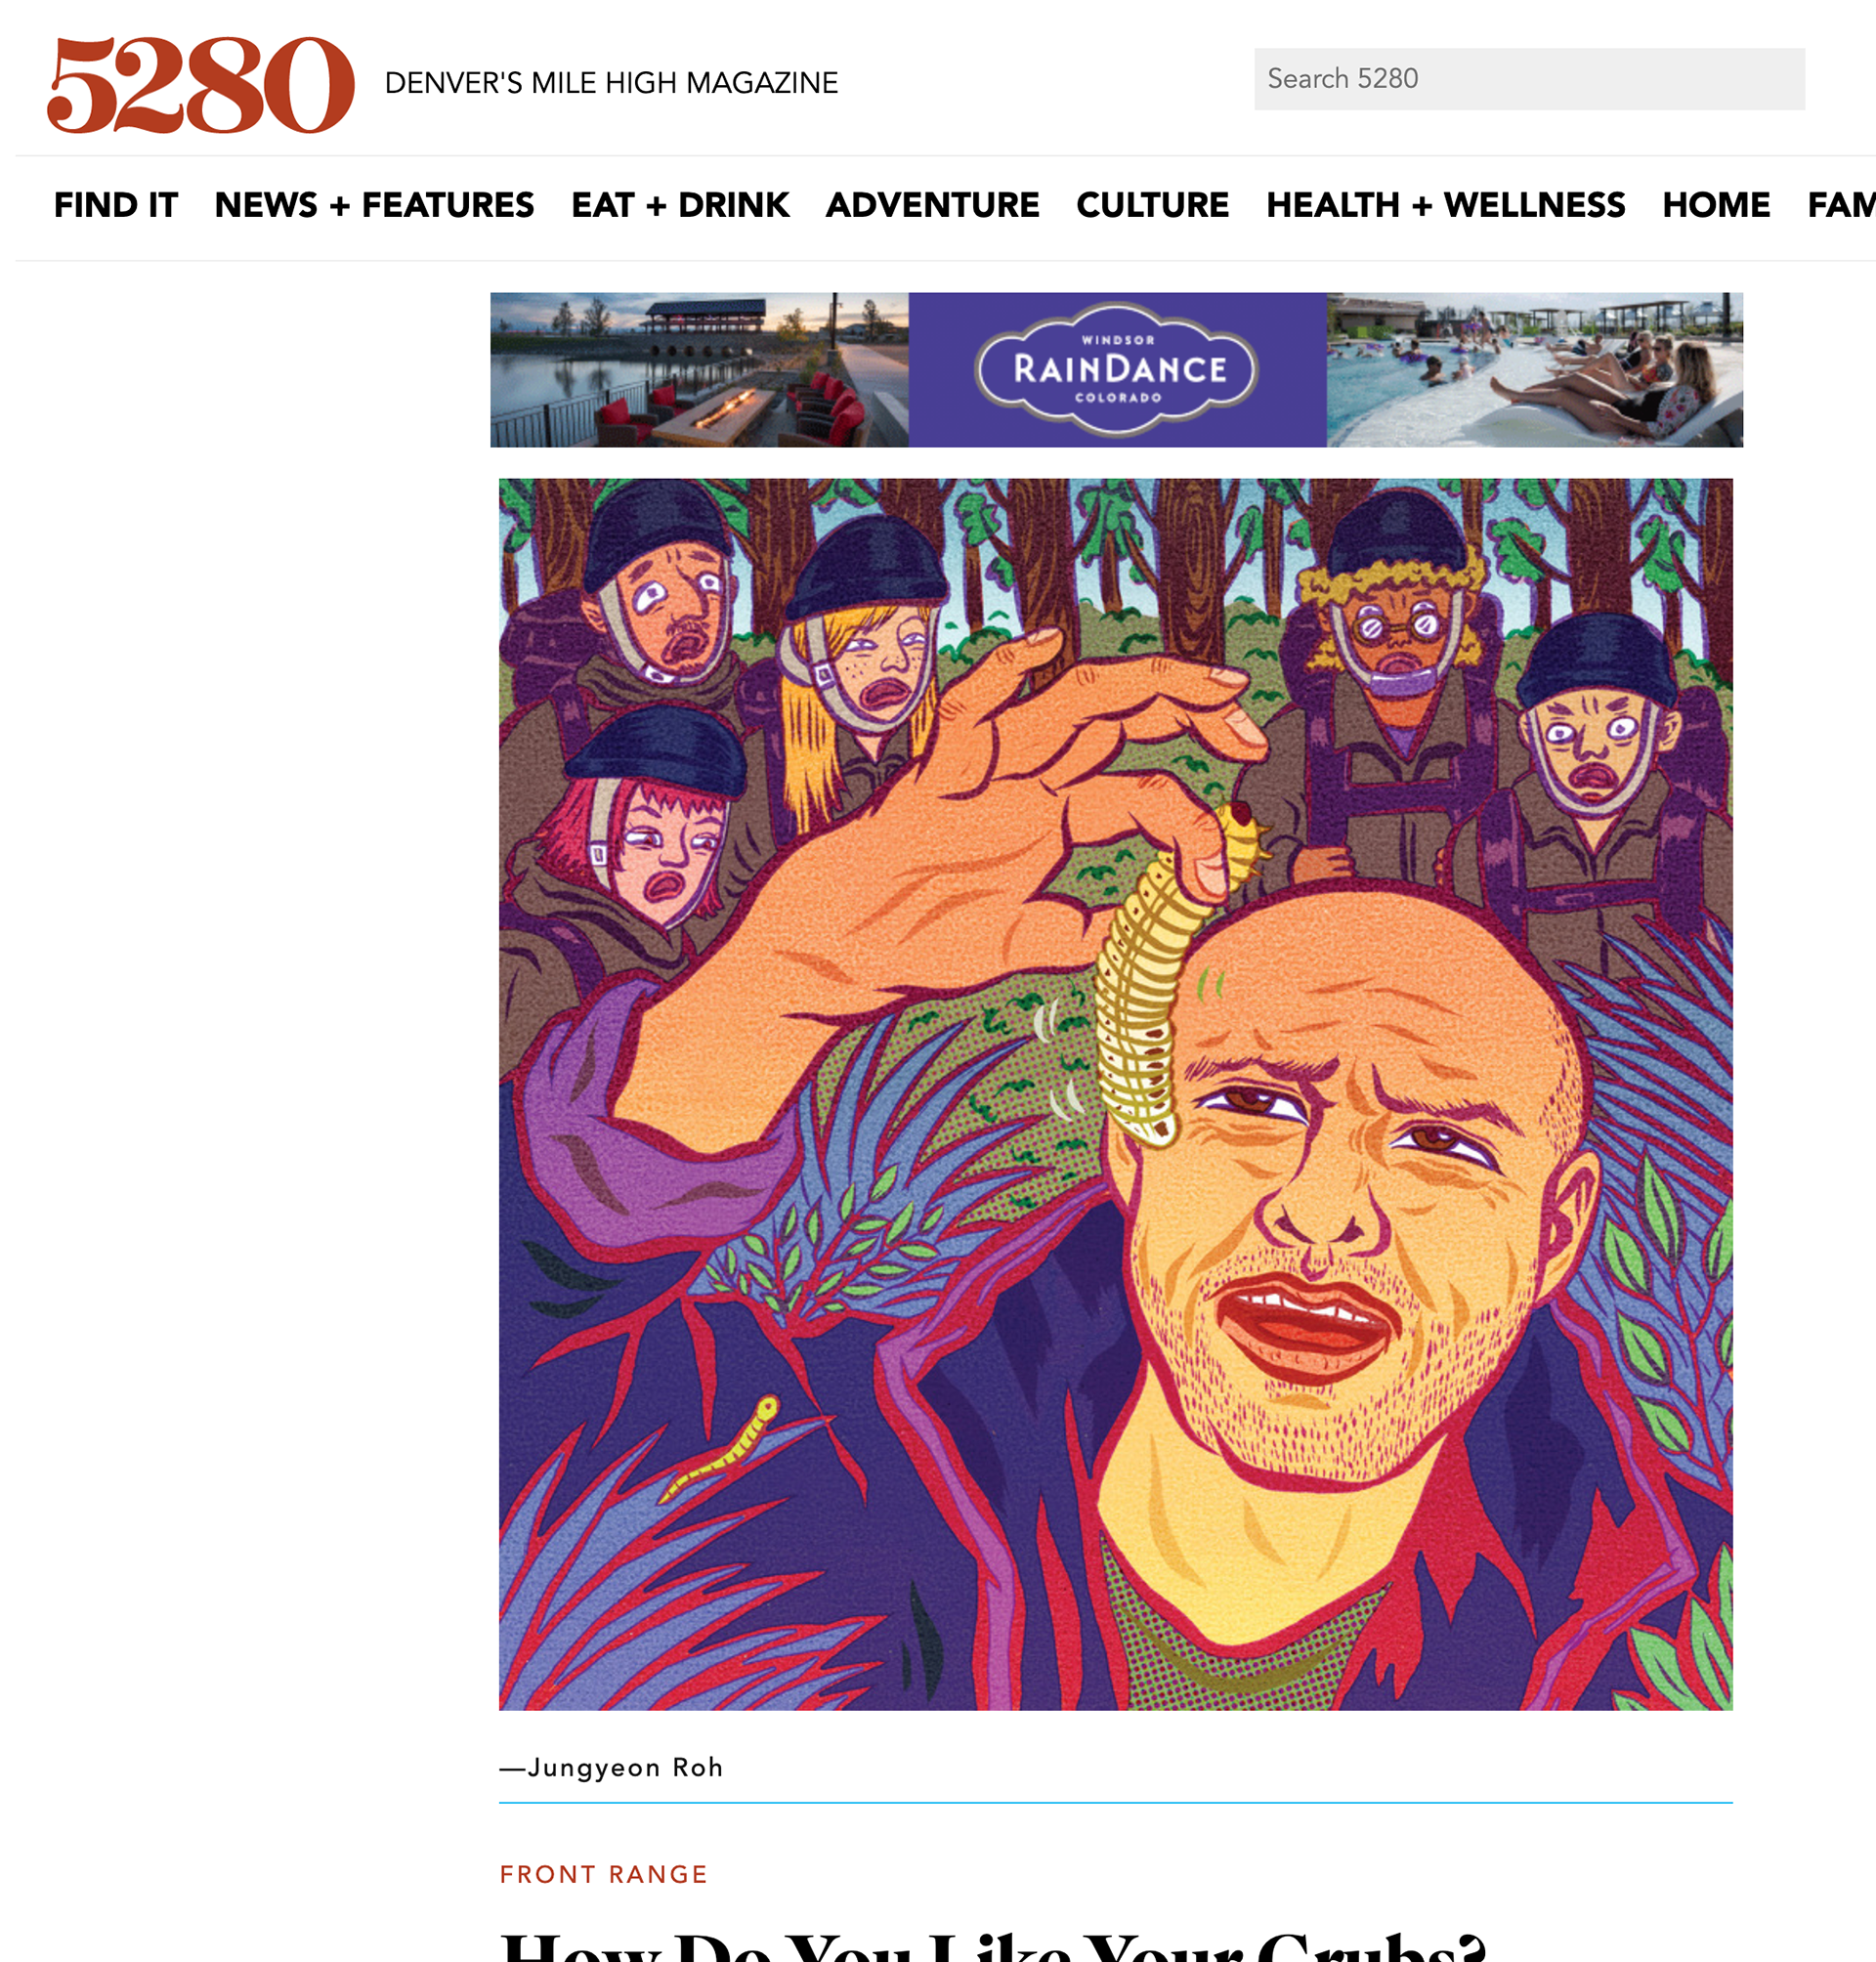This screenshot has height=1962, width=1876.
Task: Open the How Do You Like Your Grubs headline
Action: (994, 1945)
